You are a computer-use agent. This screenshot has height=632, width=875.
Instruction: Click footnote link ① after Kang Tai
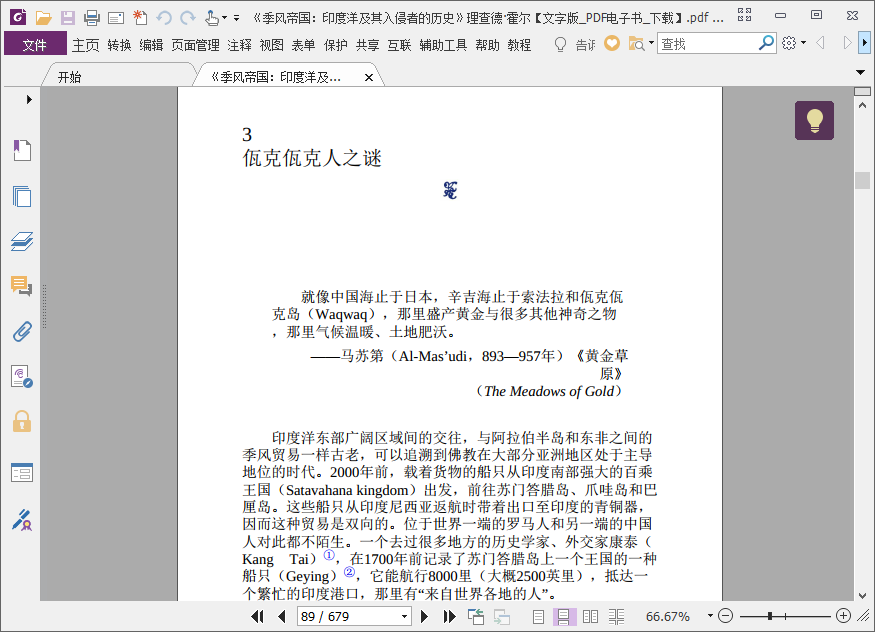coord(329,555)
